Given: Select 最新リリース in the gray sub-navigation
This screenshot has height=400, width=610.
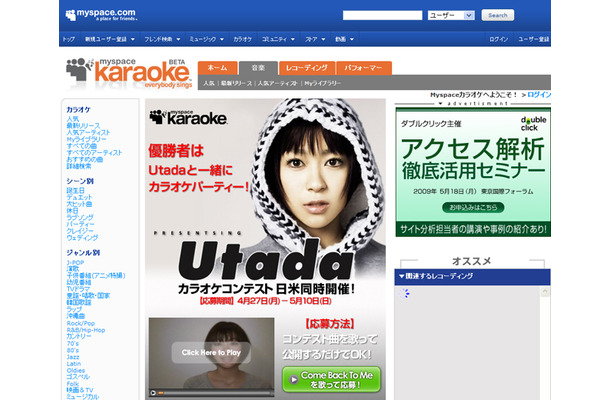Looking at the screenshot, I should 236,83.
